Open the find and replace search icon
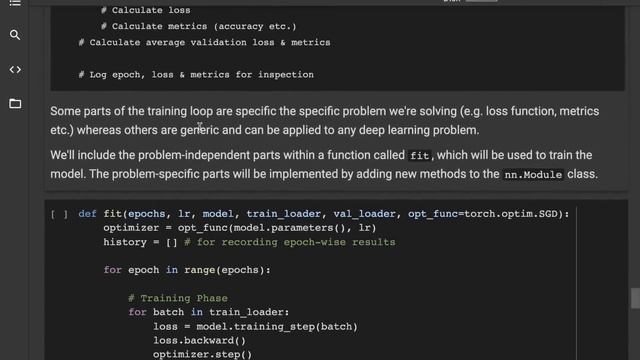 coord(15,35)
